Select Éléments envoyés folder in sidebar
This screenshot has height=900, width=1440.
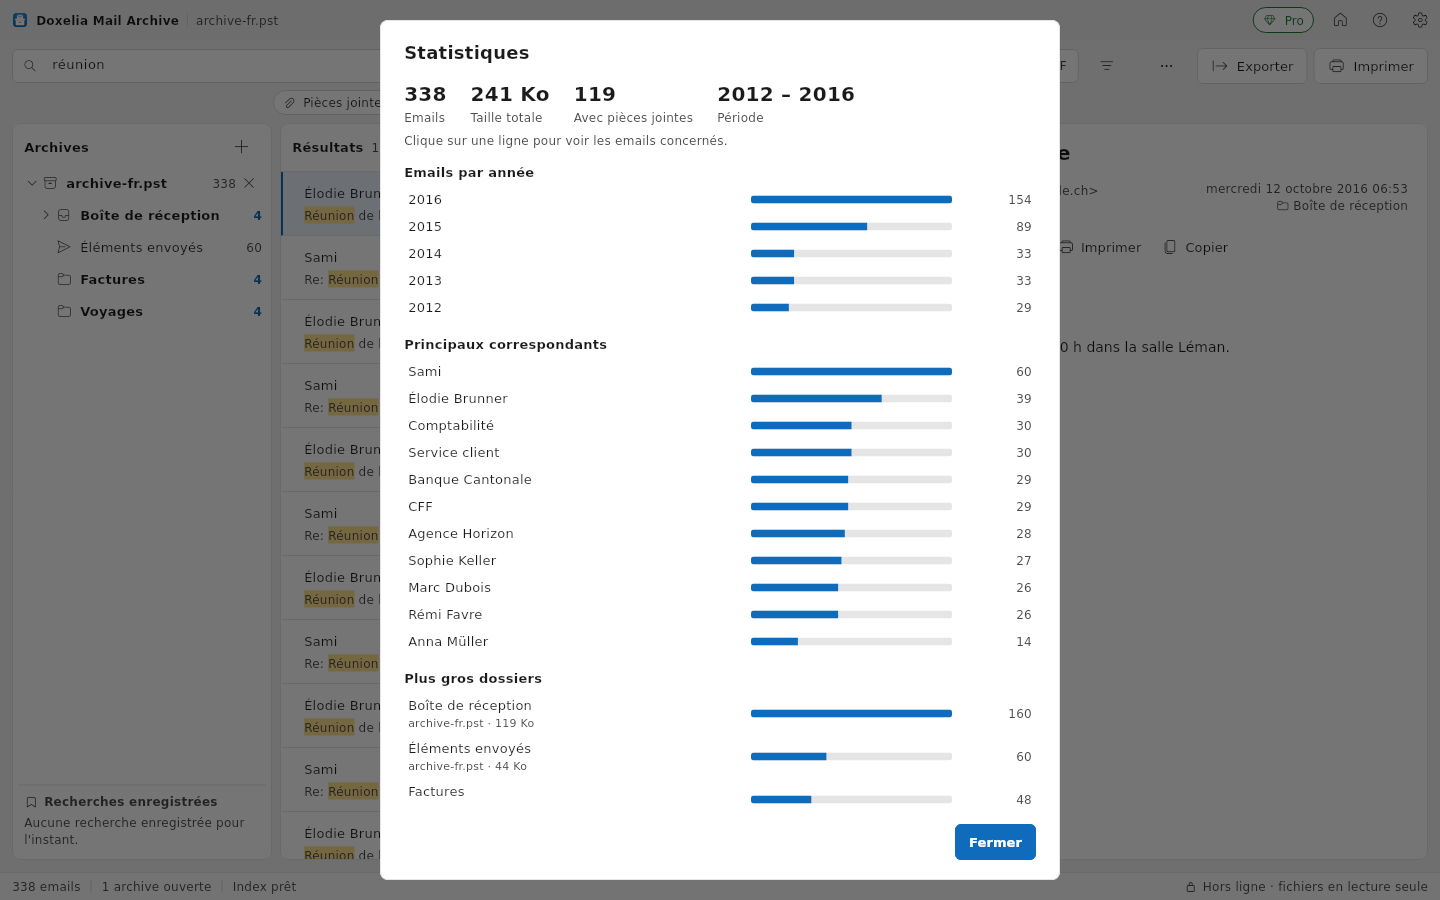click(142, 247)
